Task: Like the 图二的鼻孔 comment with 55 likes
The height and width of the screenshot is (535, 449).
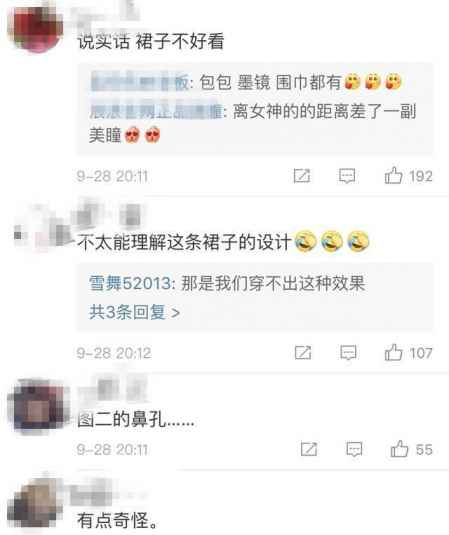Action: (x=400, y=448)
